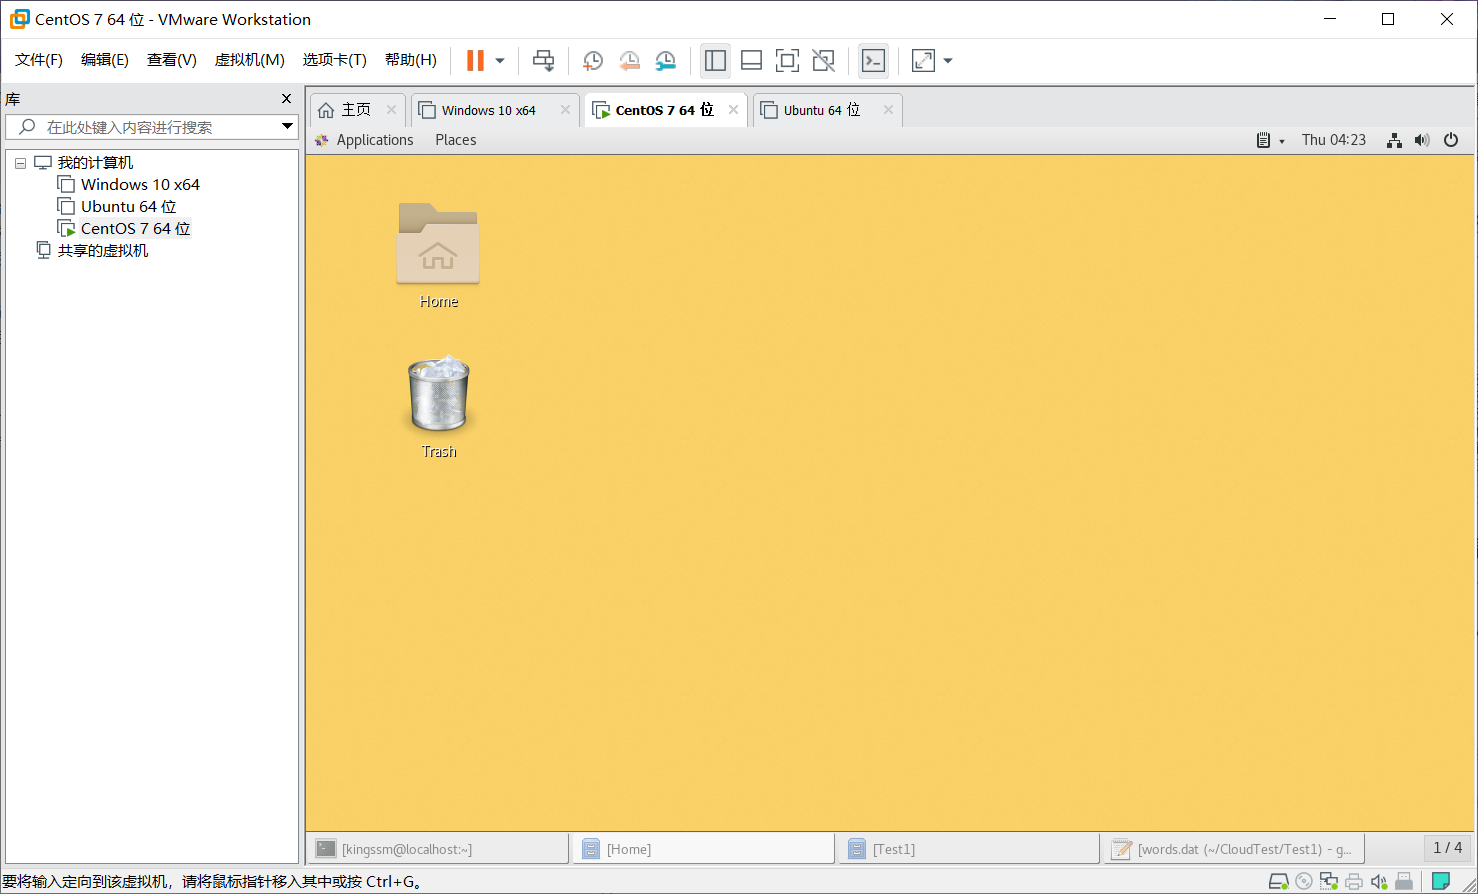
Task: Close the library panel
Action: click(x=286, y=99)
